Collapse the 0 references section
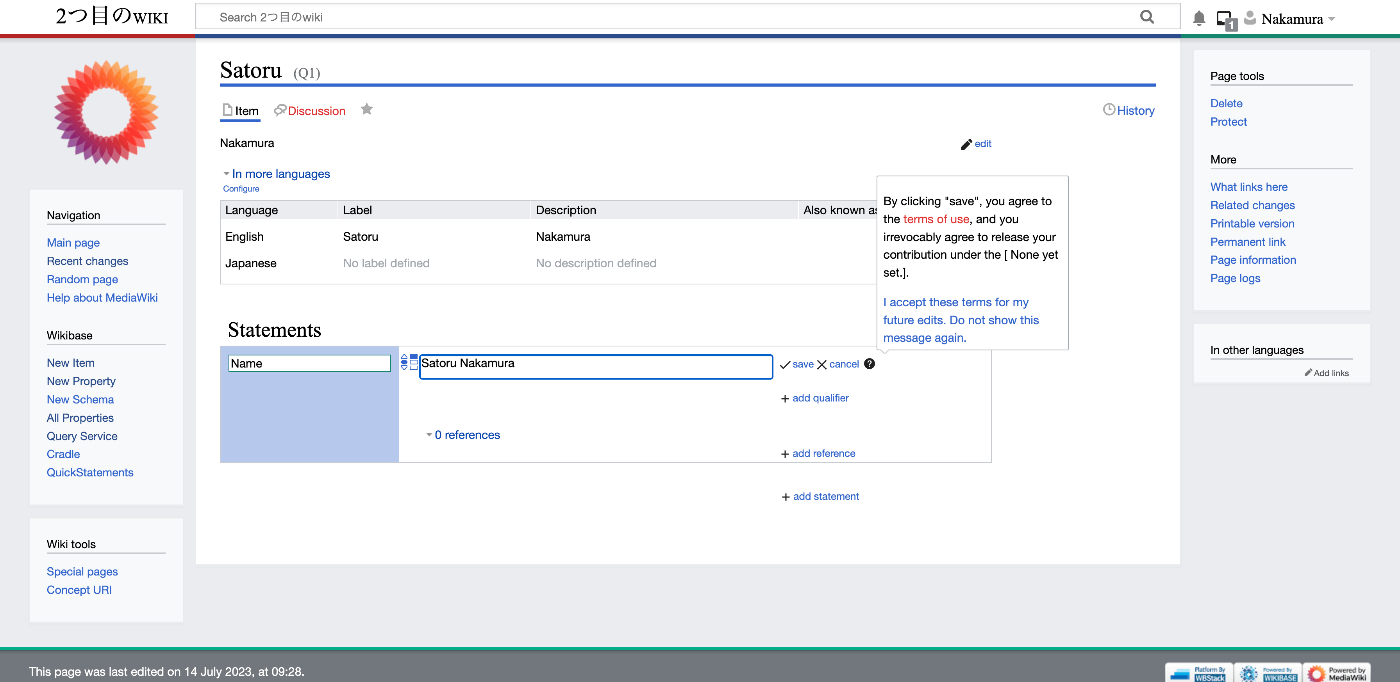 [x=462, y=434]
